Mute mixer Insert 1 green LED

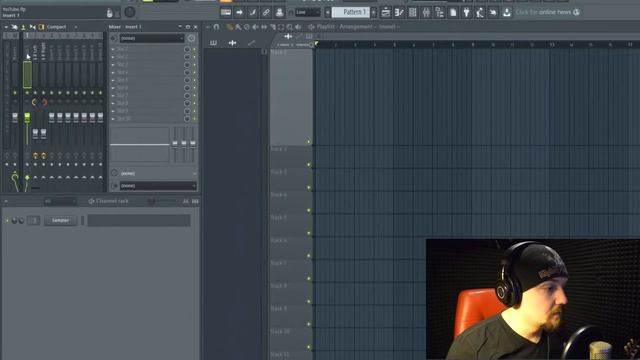[27, 93]
